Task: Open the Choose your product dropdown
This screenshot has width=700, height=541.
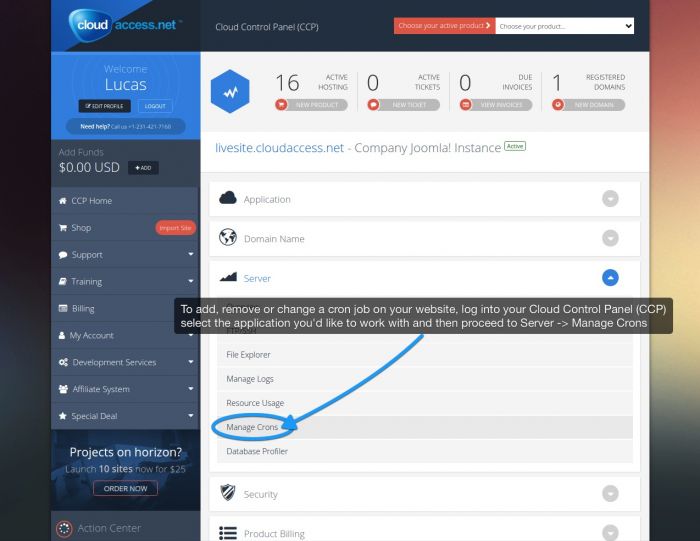Action: coord(564,26)
